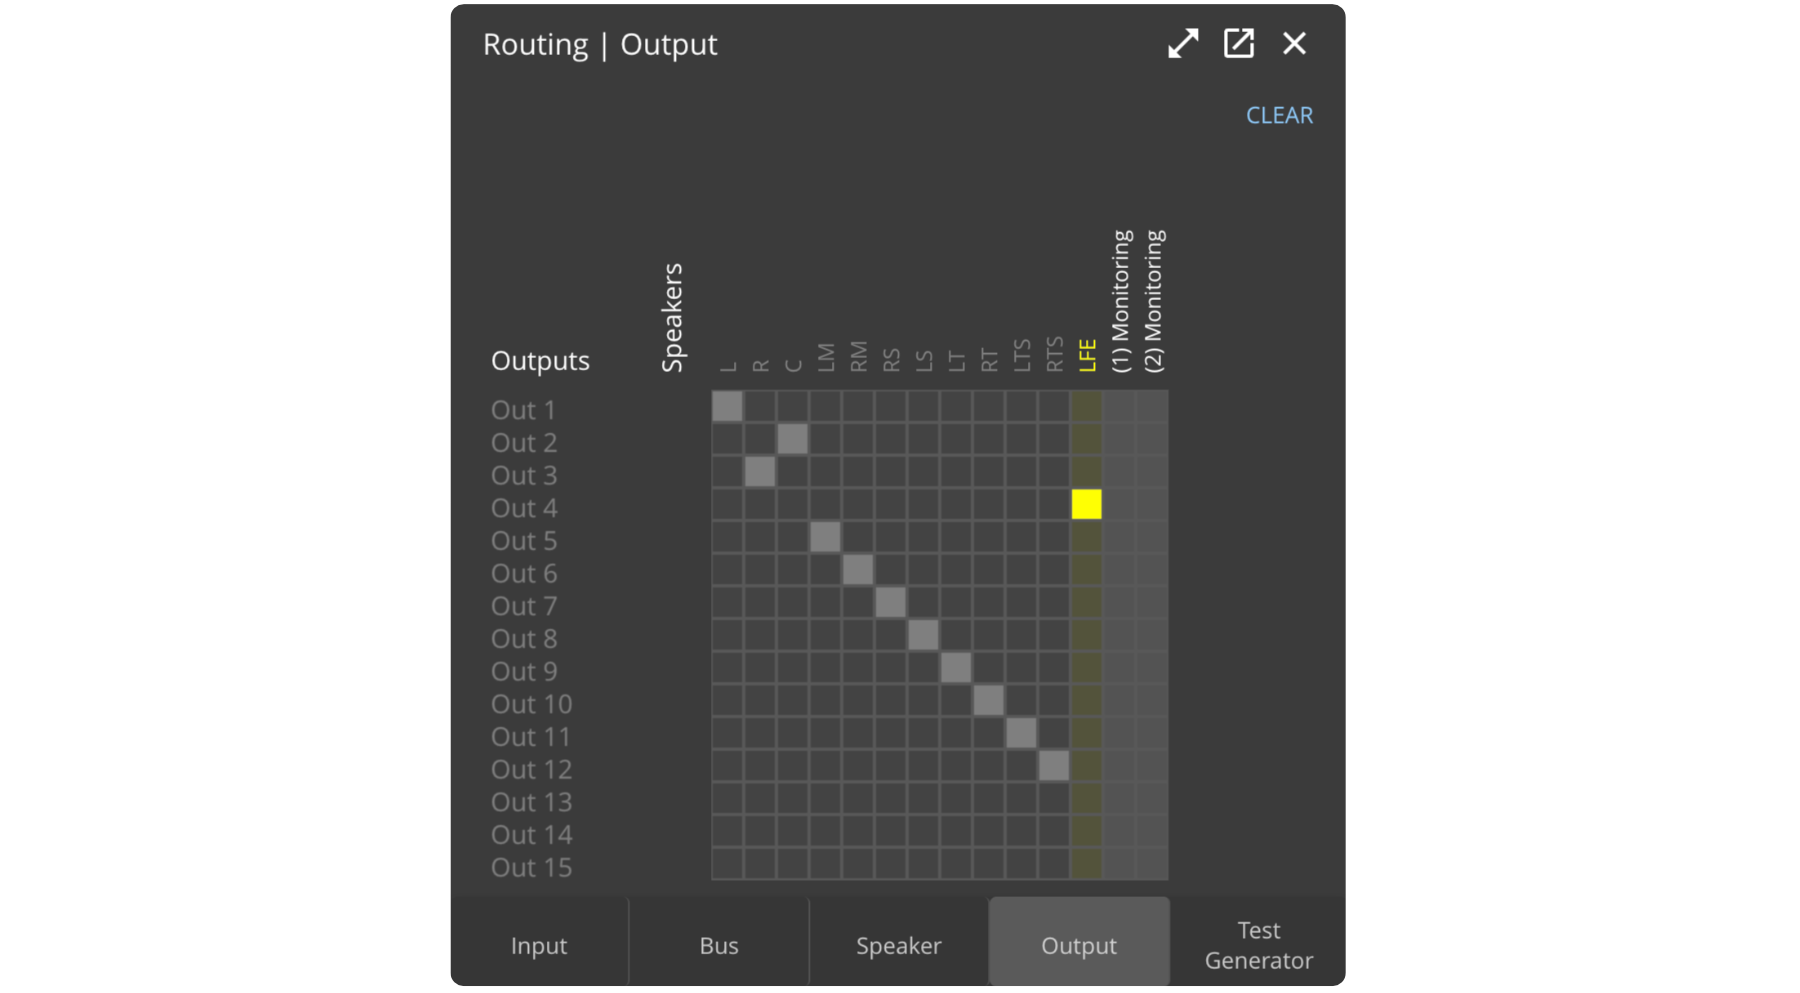The image size is (1800, 993).
Task: Disable the L speaker routing on Out 1
Action: (727, 407)
